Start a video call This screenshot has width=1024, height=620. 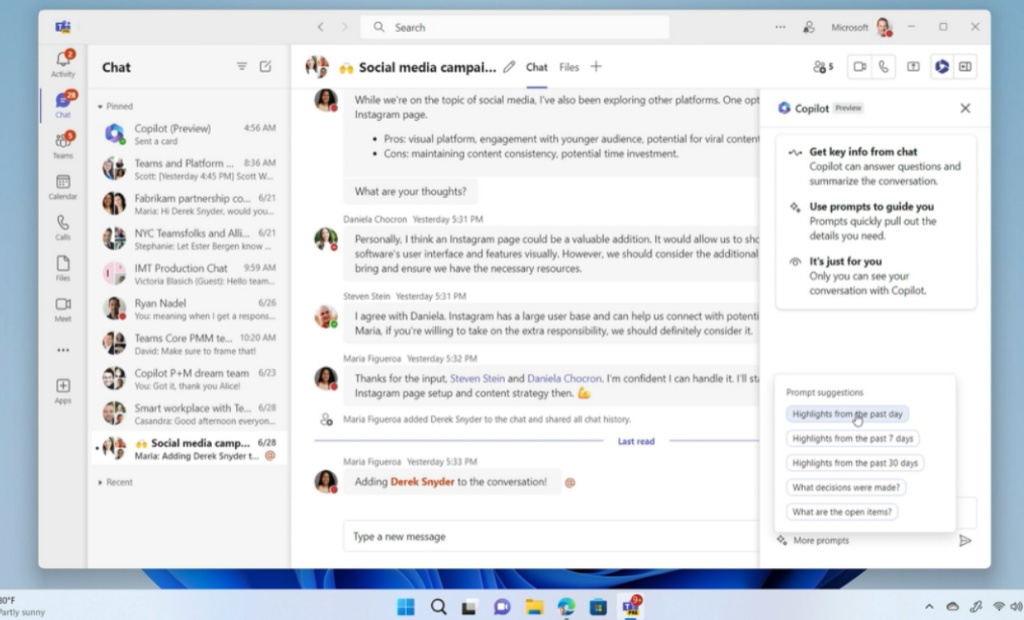(859, 67)
